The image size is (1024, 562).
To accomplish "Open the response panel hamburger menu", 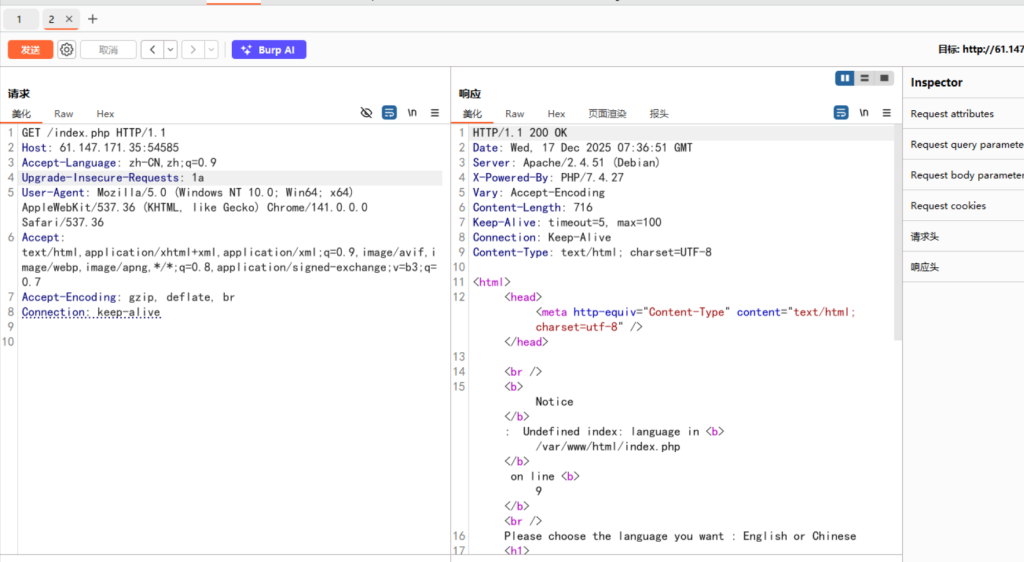I will (886, 113).
